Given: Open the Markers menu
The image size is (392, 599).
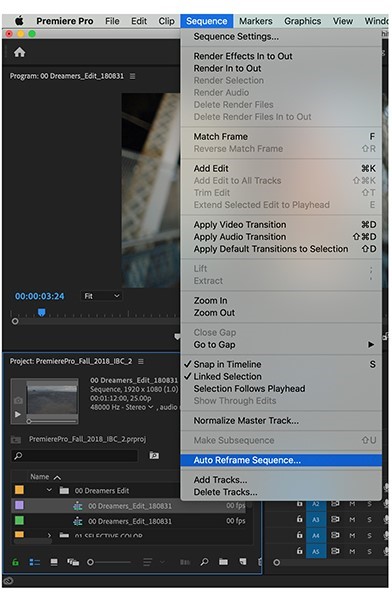Looking at the screenshot, I should [x=256, y=21].
